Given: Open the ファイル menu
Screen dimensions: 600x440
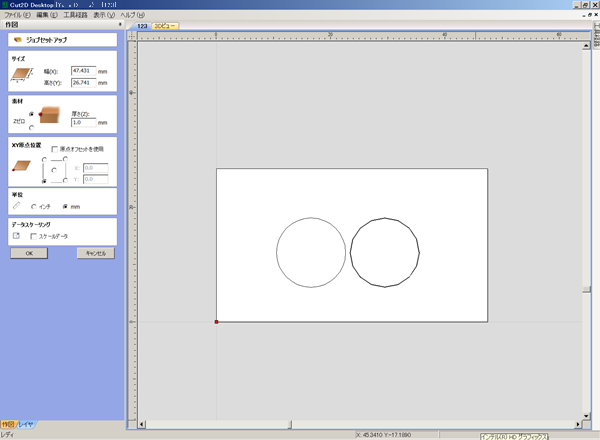Looking at the screenshot, I should (x=18, y=15).
